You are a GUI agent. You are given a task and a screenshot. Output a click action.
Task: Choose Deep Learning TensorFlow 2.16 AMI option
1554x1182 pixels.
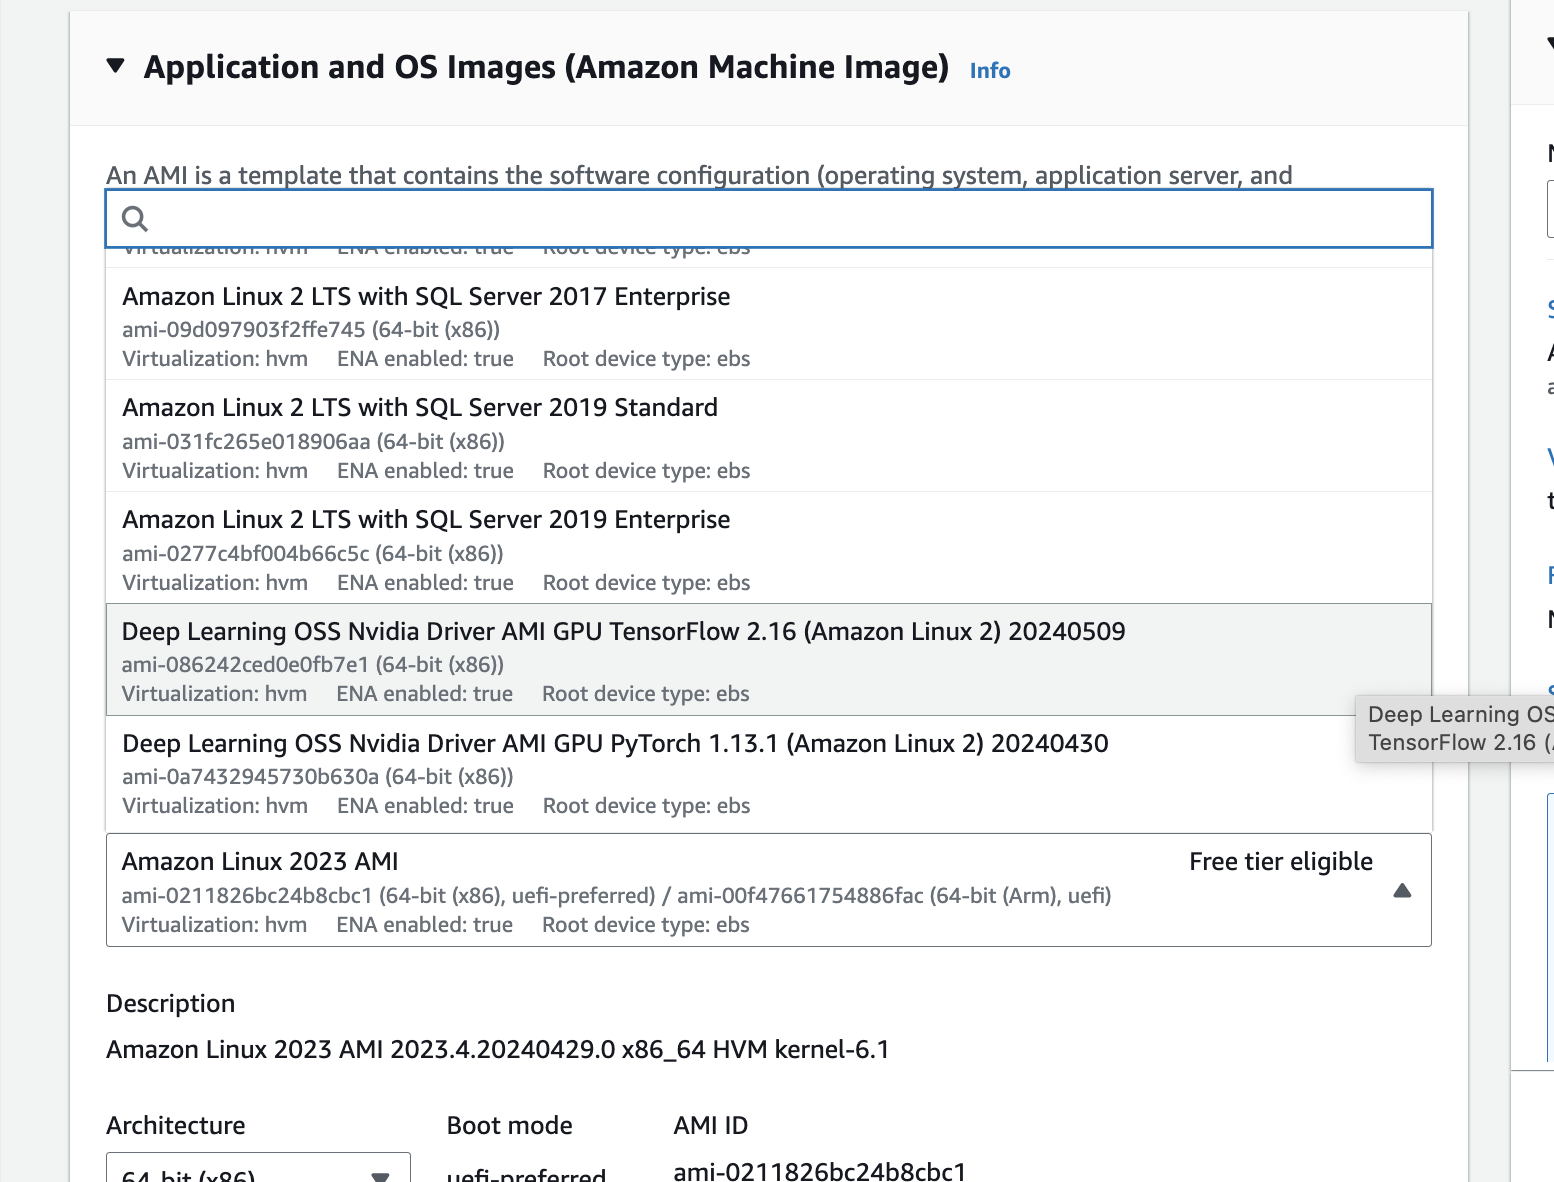point(769,660)
